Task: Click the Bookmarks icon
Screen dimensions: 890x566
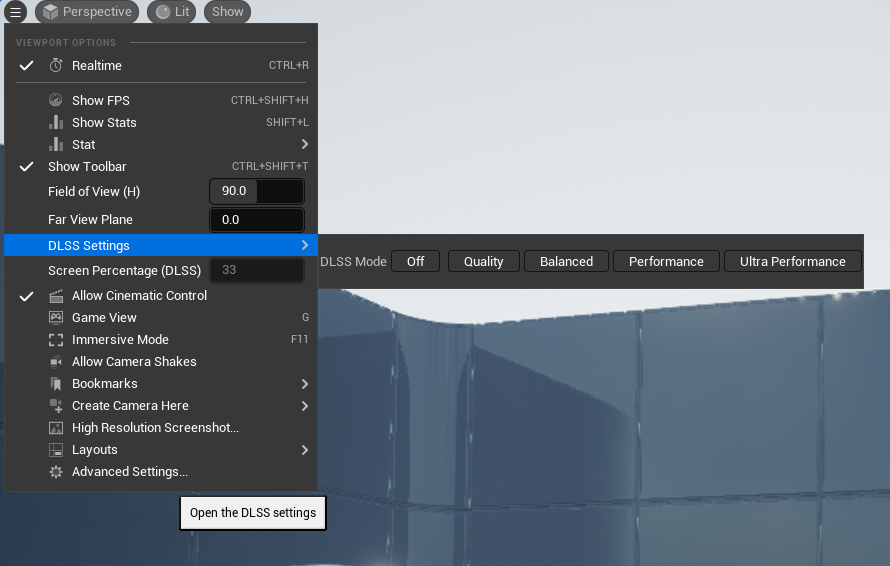Action: 56,384
